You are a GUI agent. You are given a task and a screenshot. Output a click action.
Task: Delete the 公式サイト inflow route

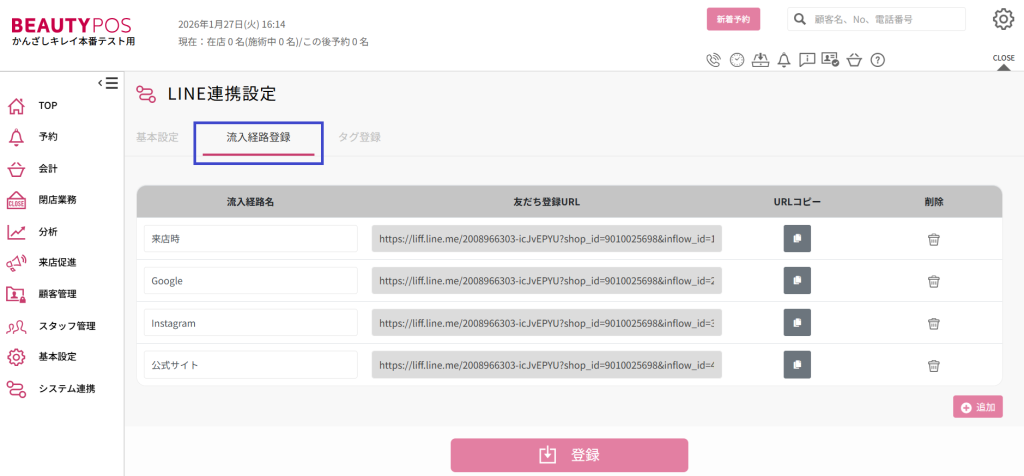pos(933,365)
